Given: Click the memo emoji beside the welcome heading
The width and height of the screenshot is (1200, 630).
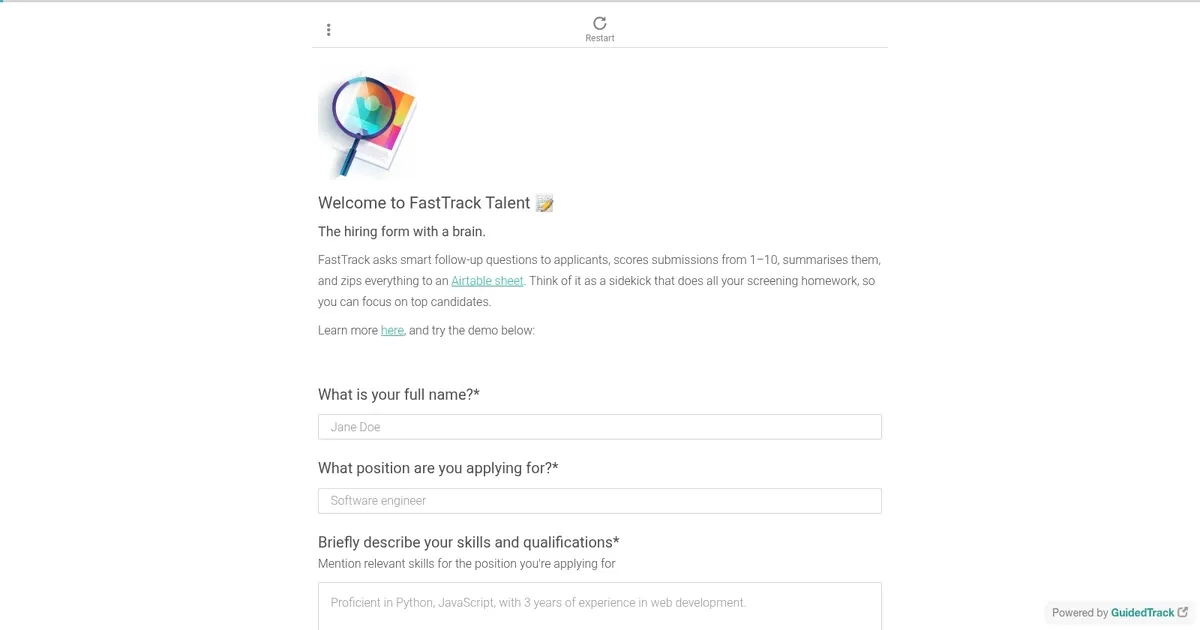Looking at the screenshot, I should 544,204.
